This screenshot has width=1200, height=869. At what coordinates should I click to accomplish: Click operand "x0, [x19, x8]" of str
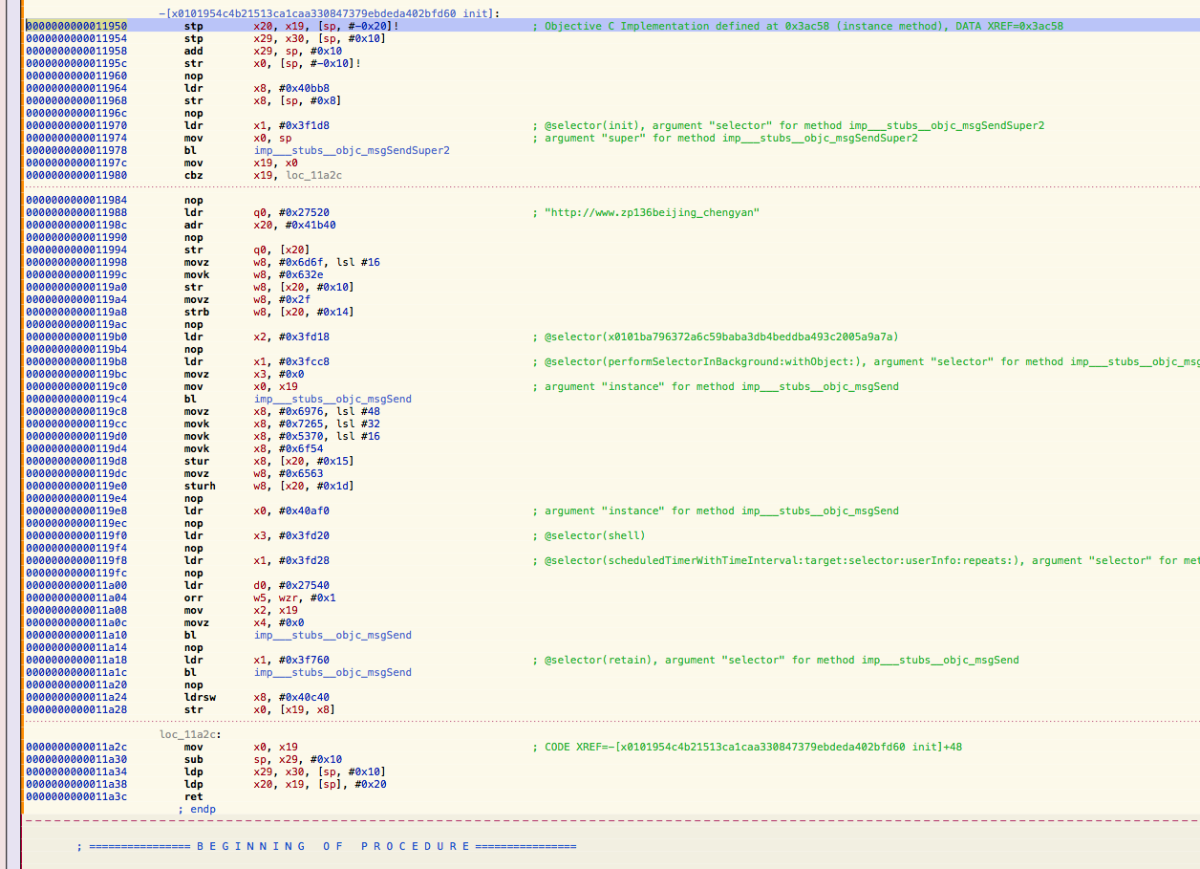click(x=295, y=710)
